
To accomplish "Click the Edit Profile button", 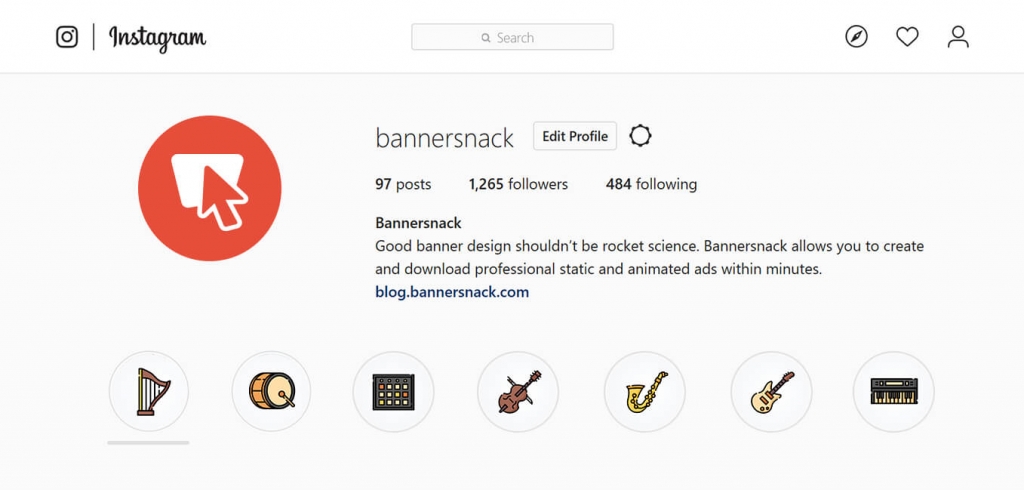I will [x=575, y=136].
